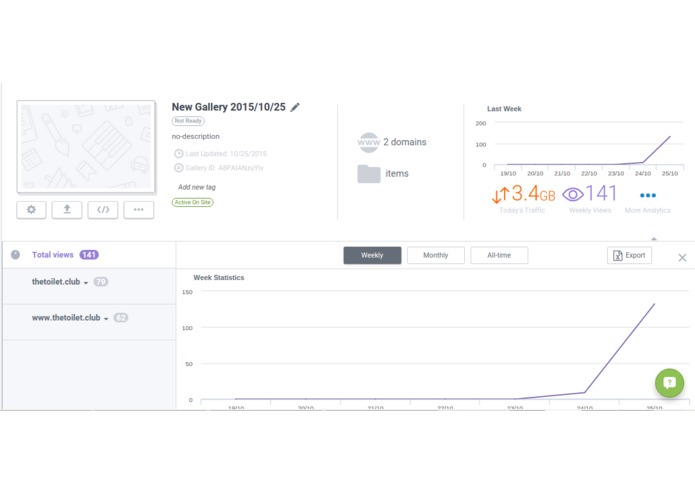Click the gallery placeholder thumbnail
The width and height of the screenshot is (695, 494).
(86, 147)
